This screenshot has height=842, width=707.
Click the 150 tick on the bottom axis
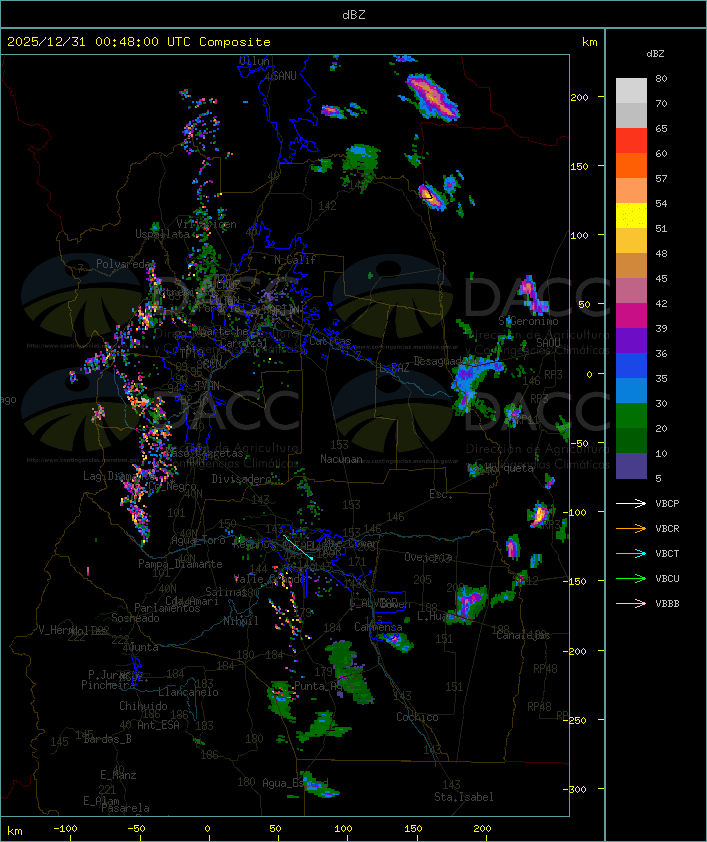[x=413, y=829]
